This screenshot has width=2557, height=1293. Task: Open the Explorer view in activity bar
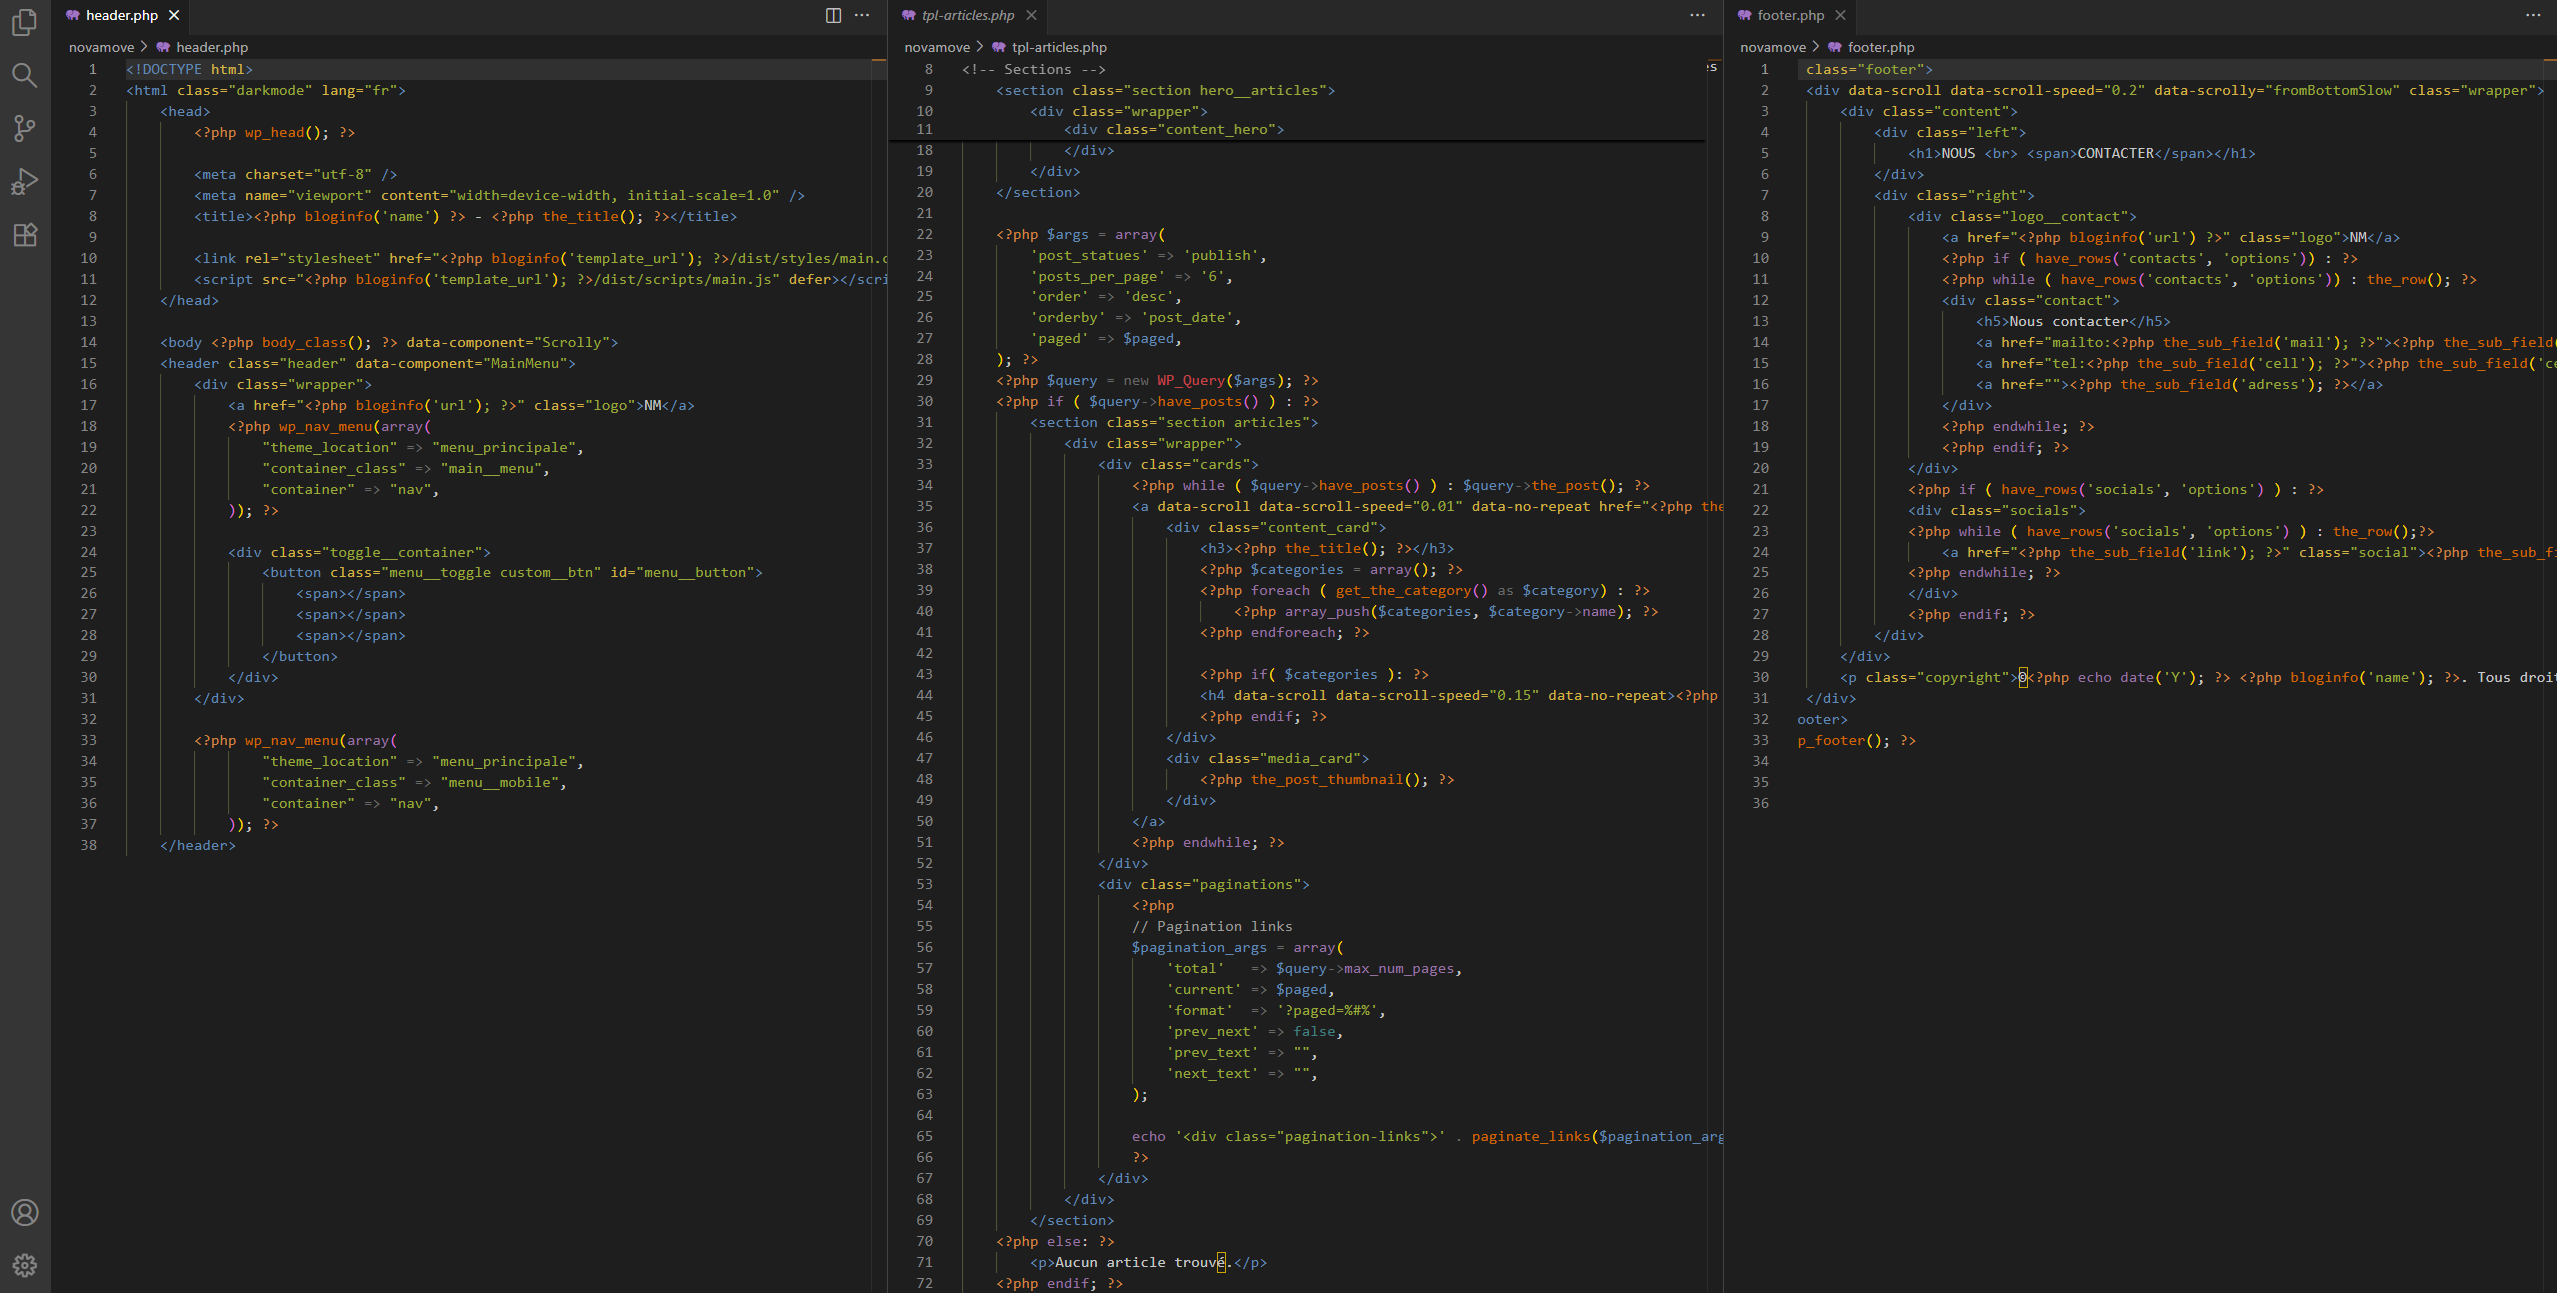(x=25, y=22)
